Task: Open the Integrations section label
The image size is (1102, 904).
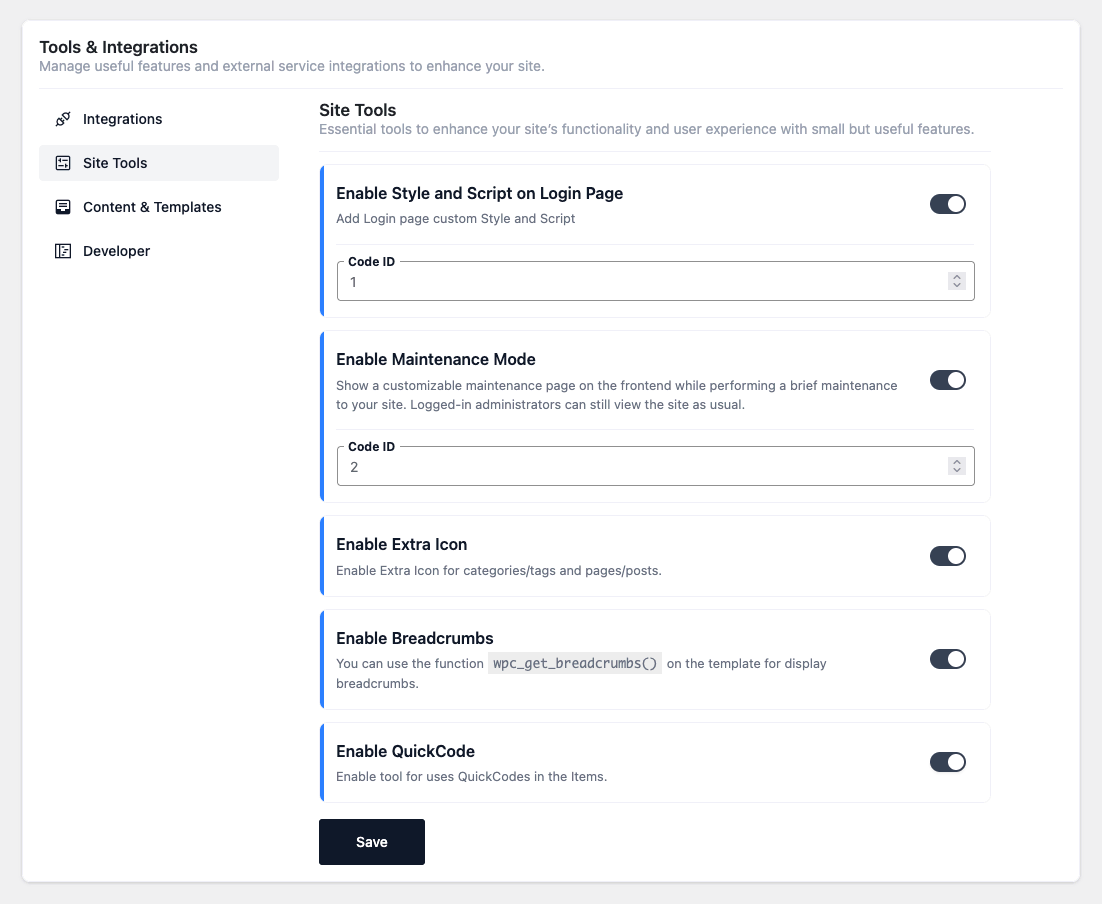Action: (122, 119)
